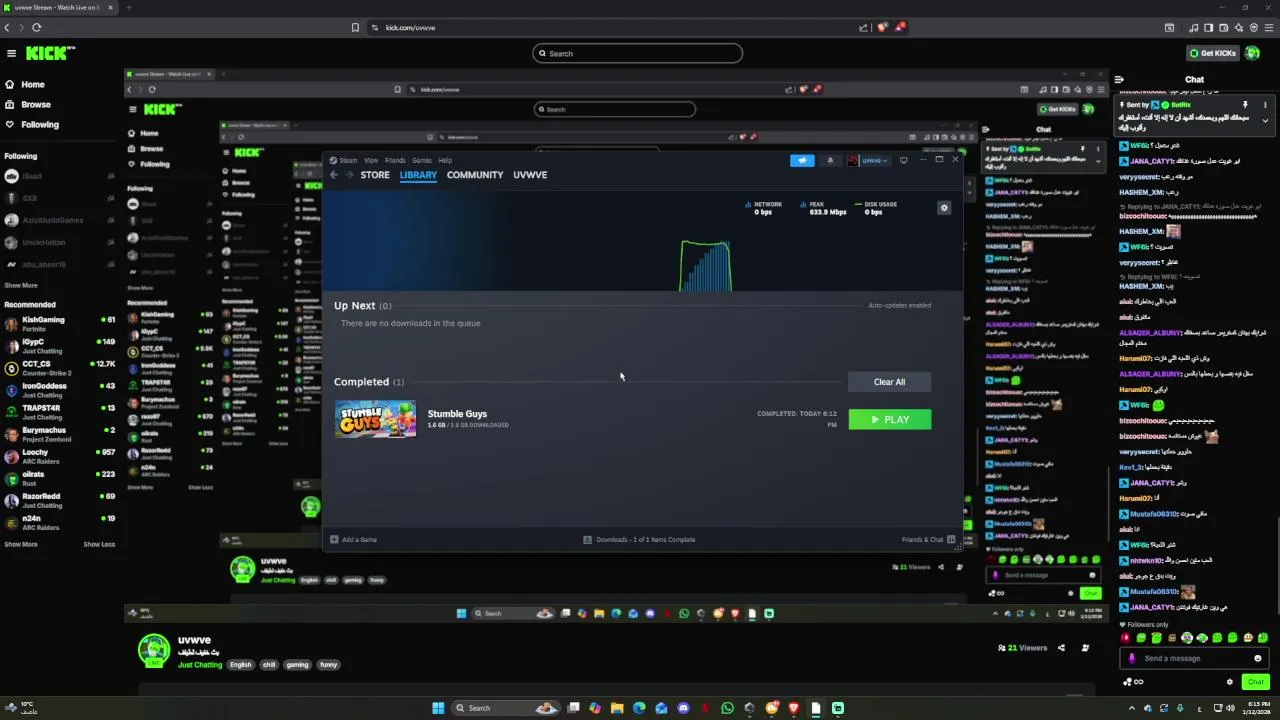The height and width of the screenshot is (720, 1280).
Task: Switch to the COMMUNITY tab in Steam
Action: (475, 175)
